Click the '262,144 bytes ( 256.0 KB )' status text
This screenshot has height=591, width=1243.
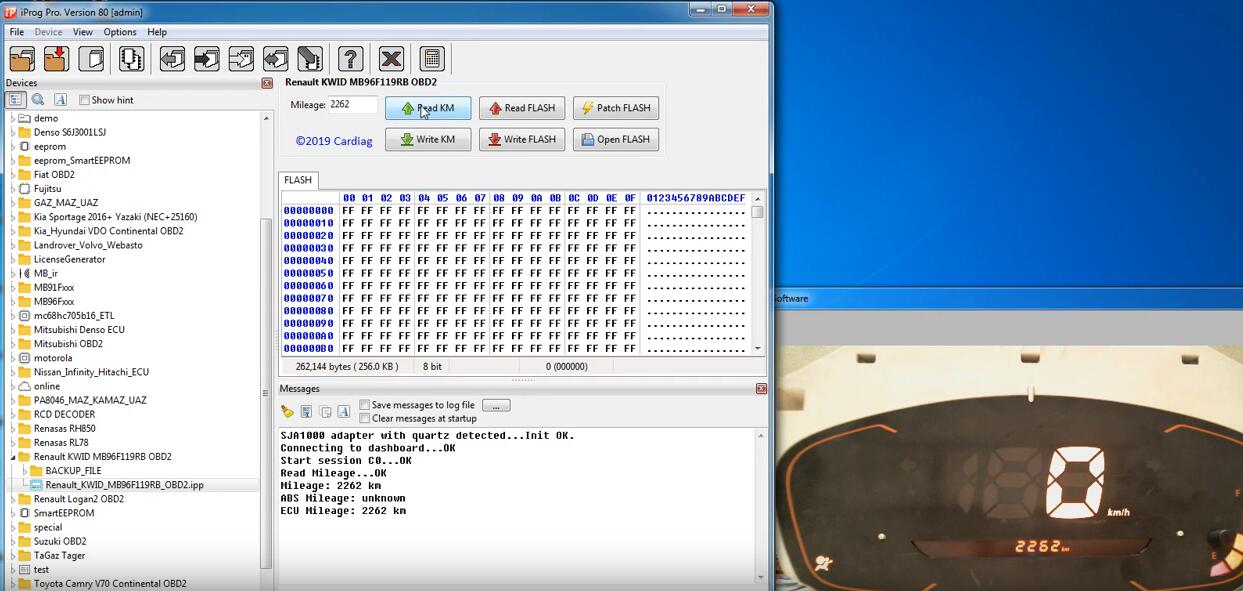point(347,367)
